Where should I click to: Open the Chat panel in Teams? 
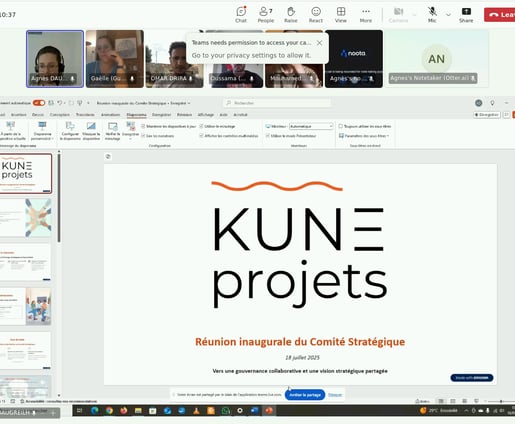click(241, 15)
